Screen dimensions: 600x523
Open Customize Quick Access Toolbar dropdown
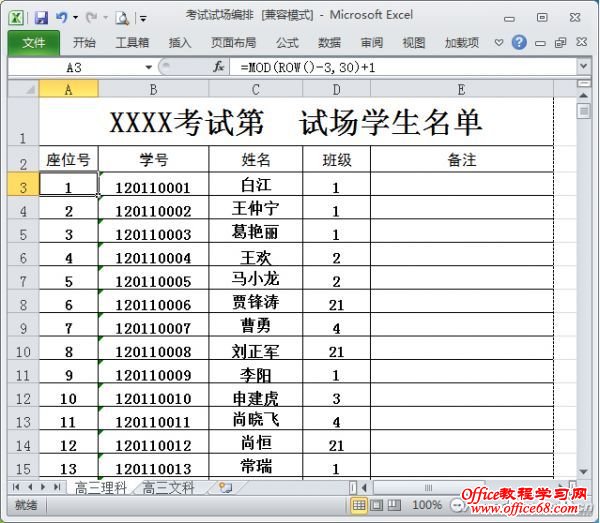click(143, 18)
